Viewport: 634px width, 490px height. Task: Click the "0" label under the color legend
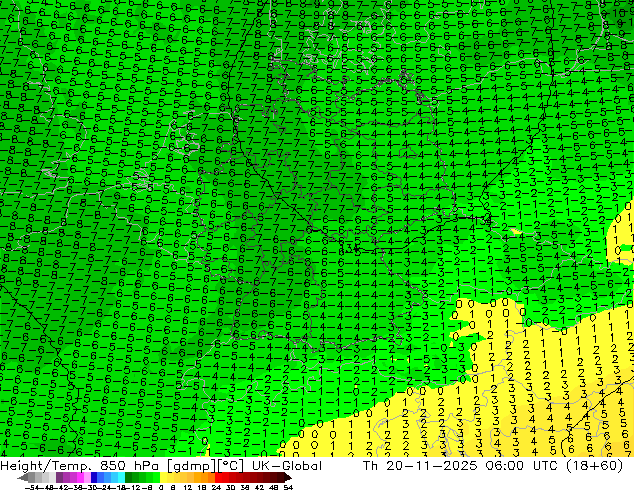pos(161,487)
